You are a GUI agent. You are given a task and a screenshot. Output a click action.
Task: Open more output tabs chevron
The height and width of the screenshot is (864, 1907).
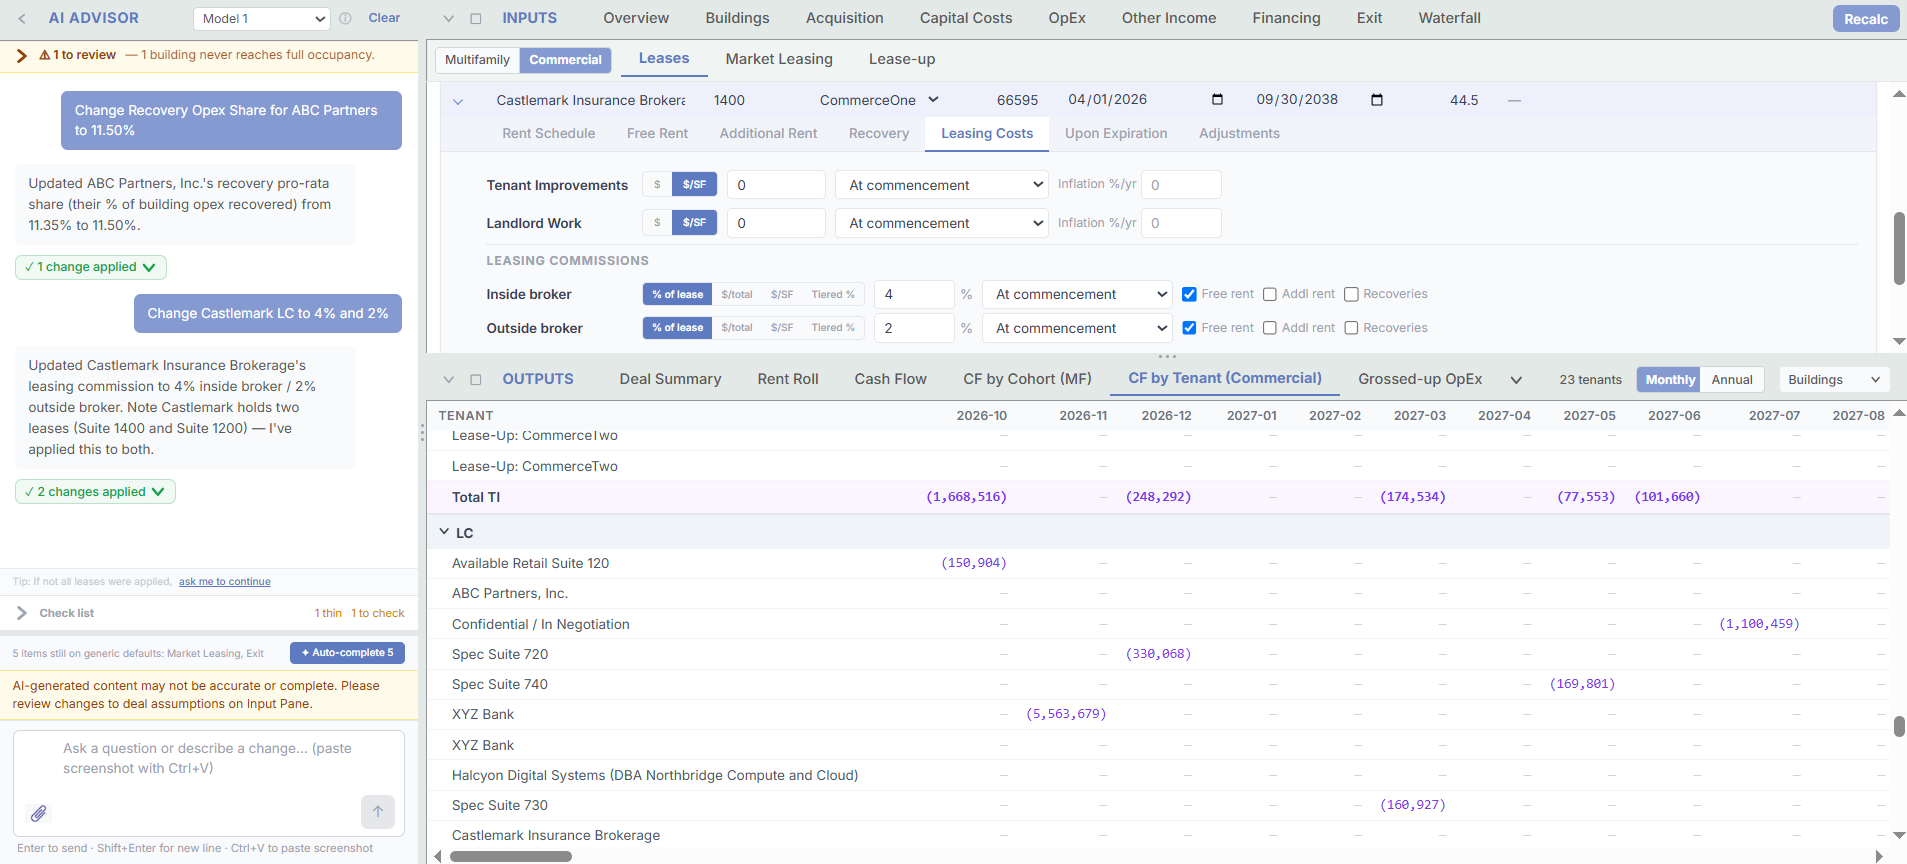tap(1516, 380)
